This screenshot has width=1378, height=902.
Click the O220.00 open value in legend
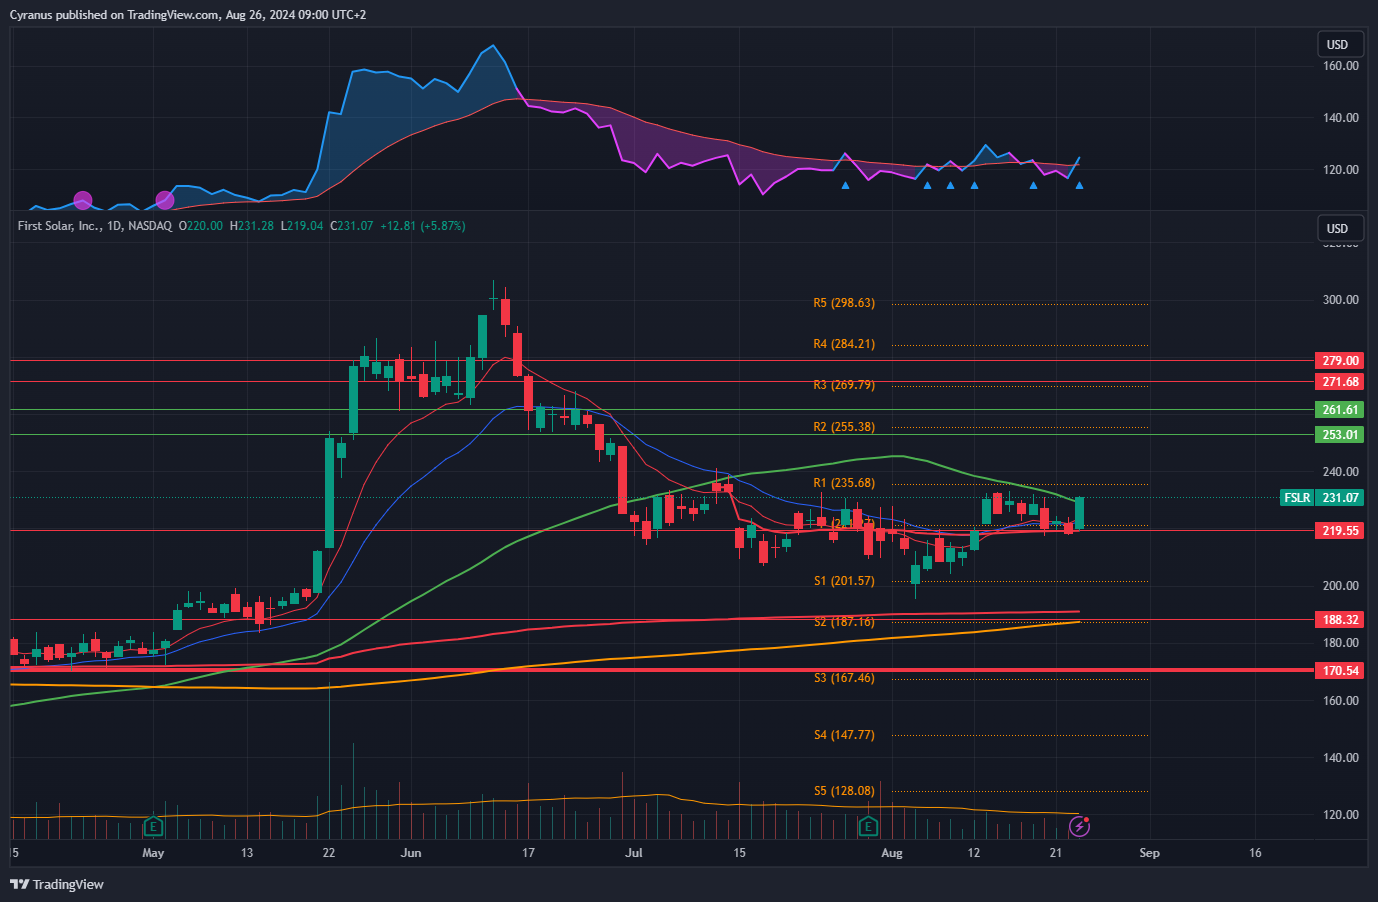pyautogui.click(x=201, y=226)
